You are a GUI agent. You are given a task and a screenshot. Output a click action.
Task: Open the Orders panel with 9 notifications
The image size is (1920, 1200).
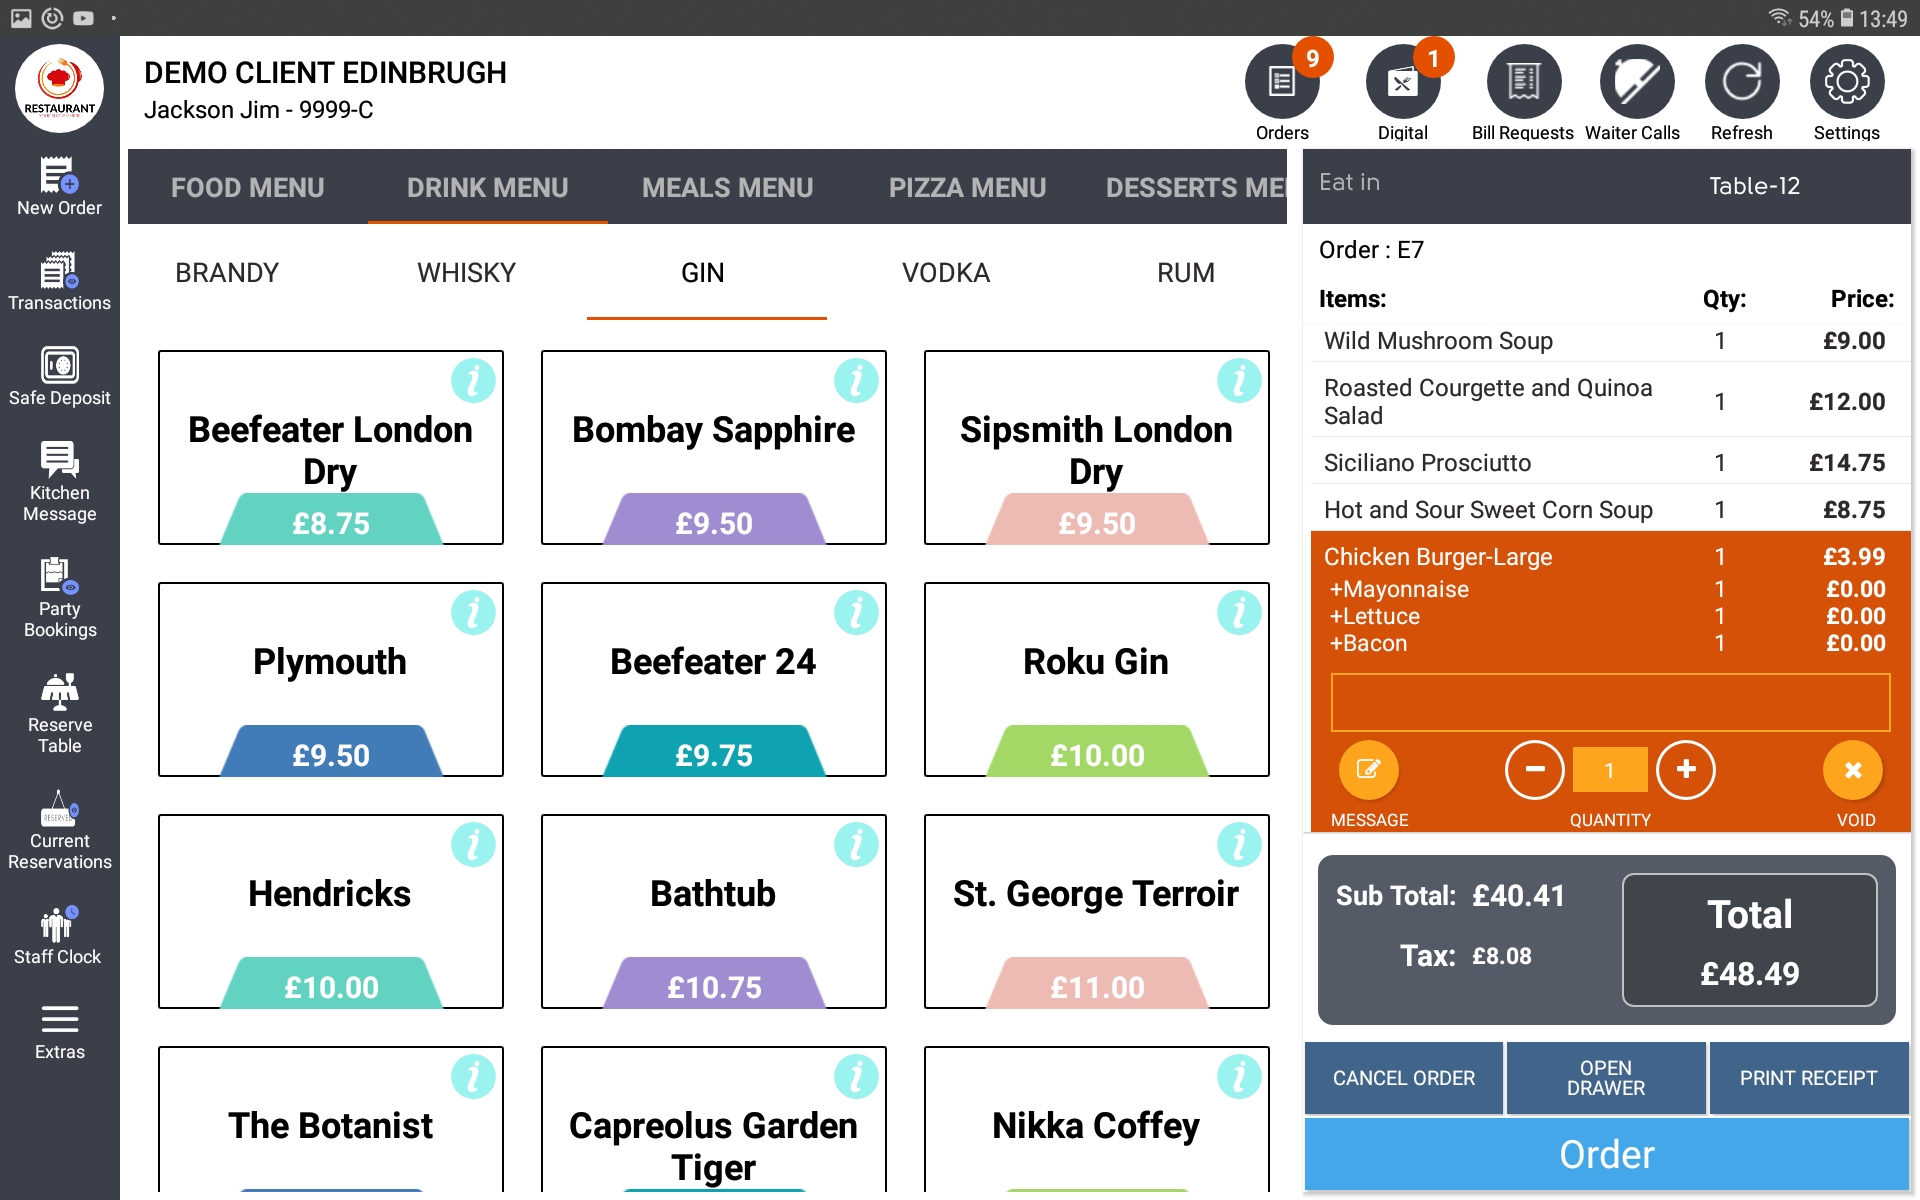[x=1281, y=80]
